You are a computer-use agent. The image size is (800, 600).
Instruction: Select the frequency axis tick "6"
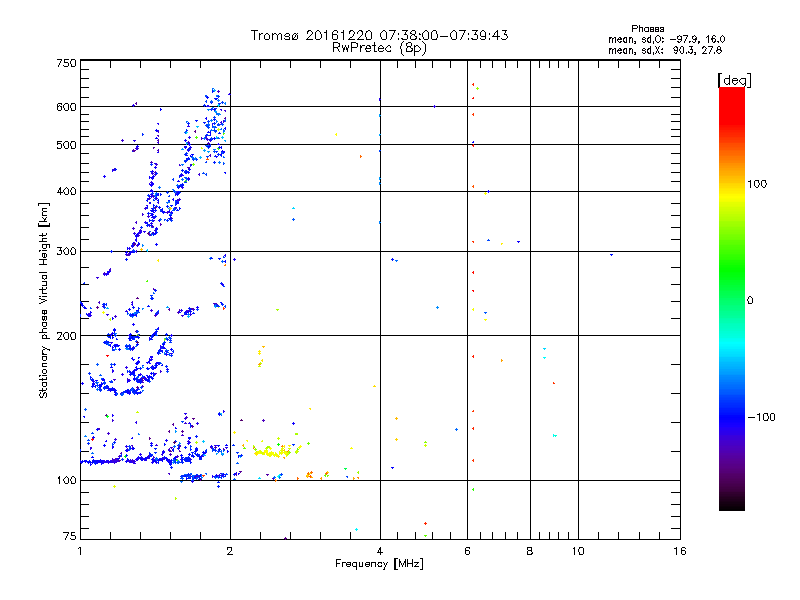pyautogui.click(x=467, y=551)
